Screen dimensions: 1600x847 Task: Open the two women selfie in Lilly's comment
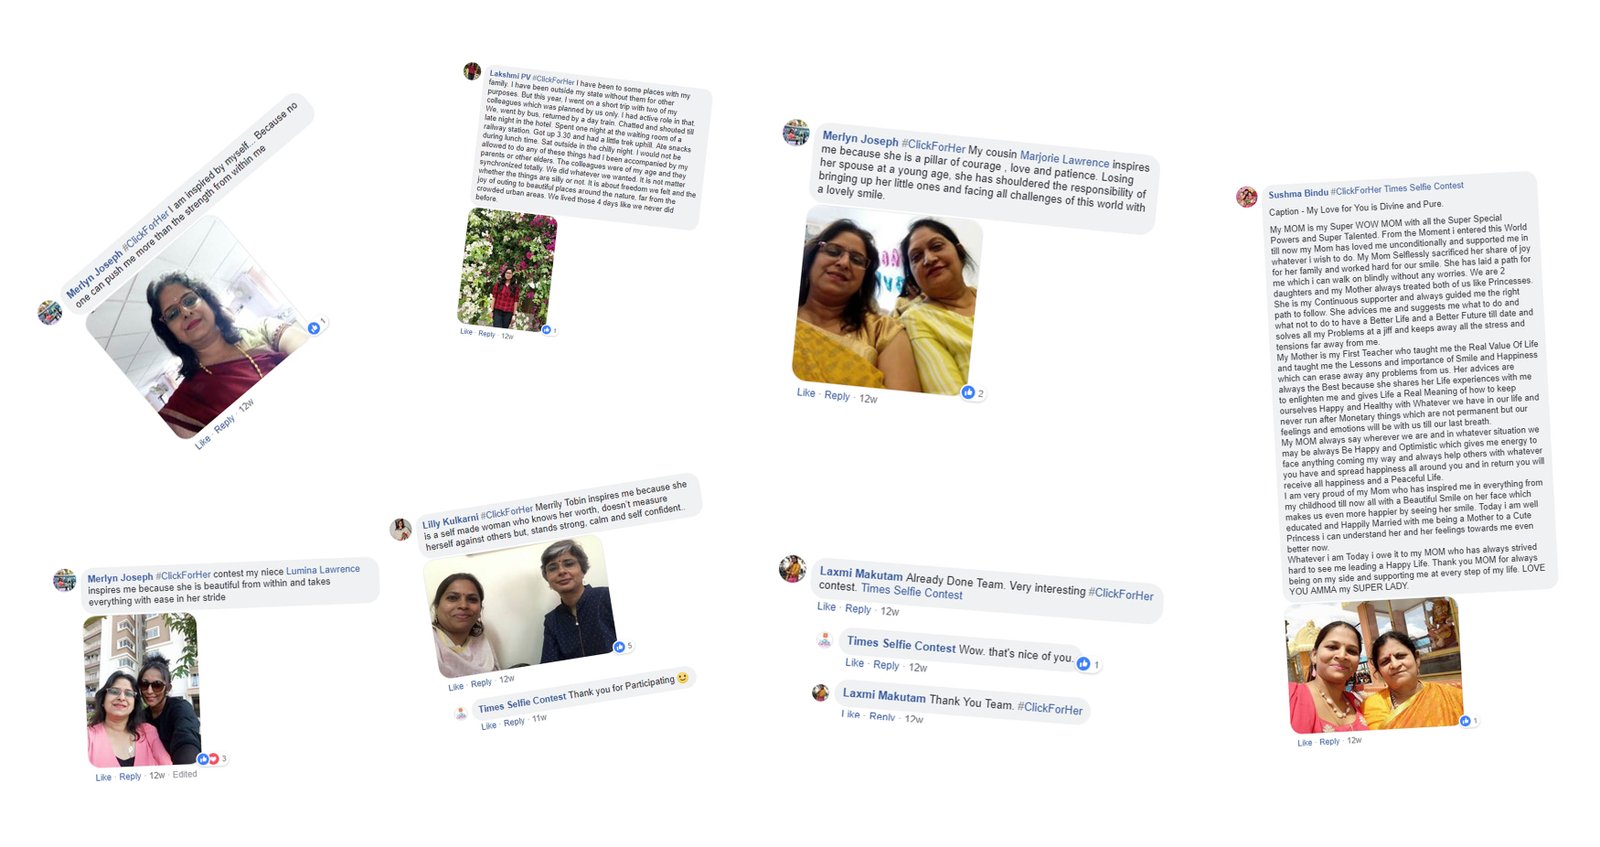(x=521, y=606)
